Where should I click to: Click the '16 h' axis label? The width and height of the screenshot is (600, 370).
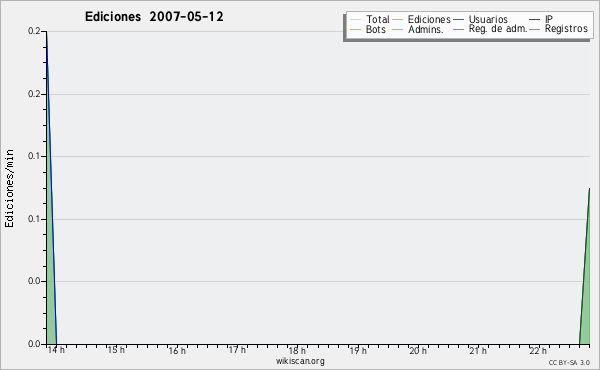pos(177,350)
